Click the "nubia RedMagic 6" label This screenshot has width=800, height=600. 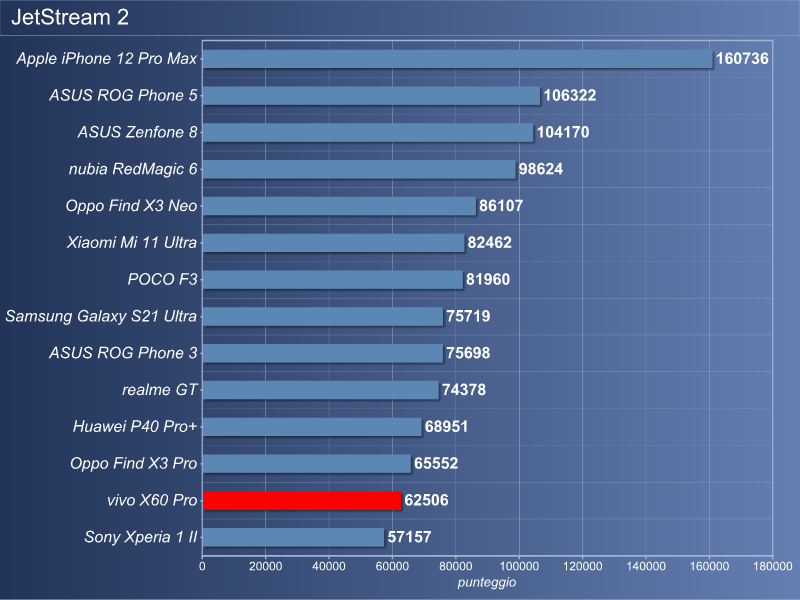133,169
